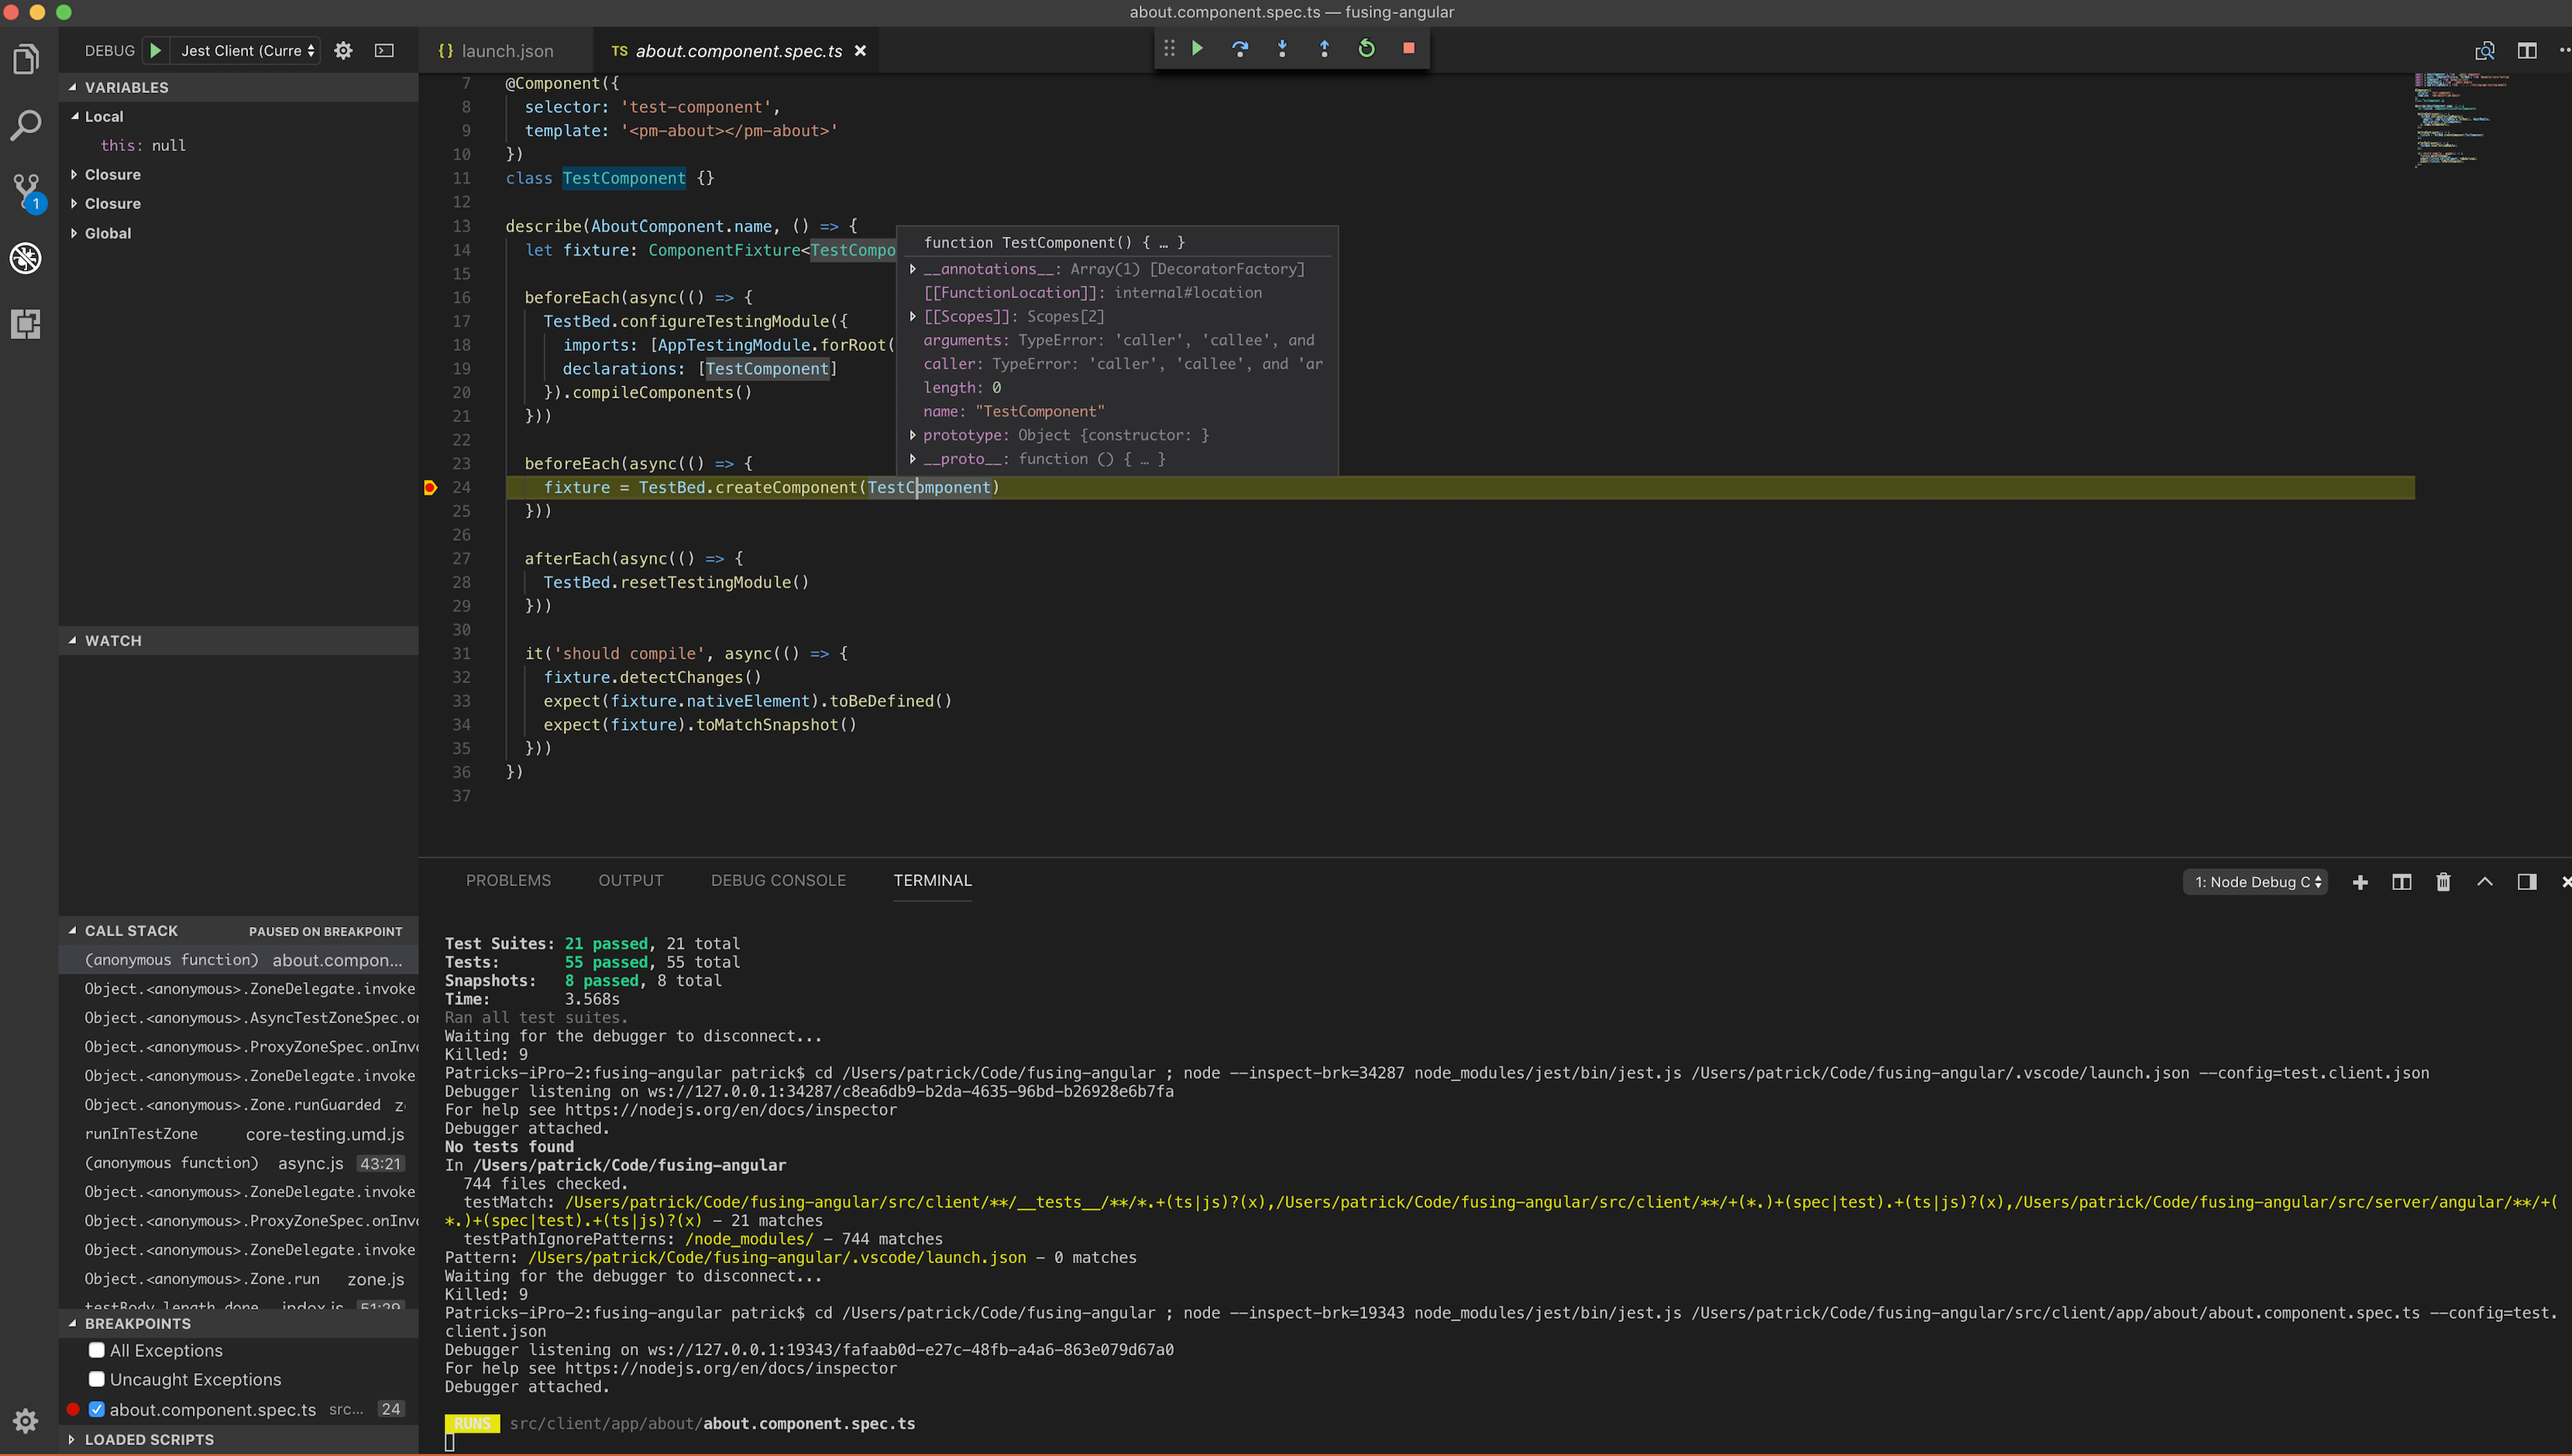Open the Extensions view
The height and width of the screenshot is (1456, 2572).
point(25,324)
